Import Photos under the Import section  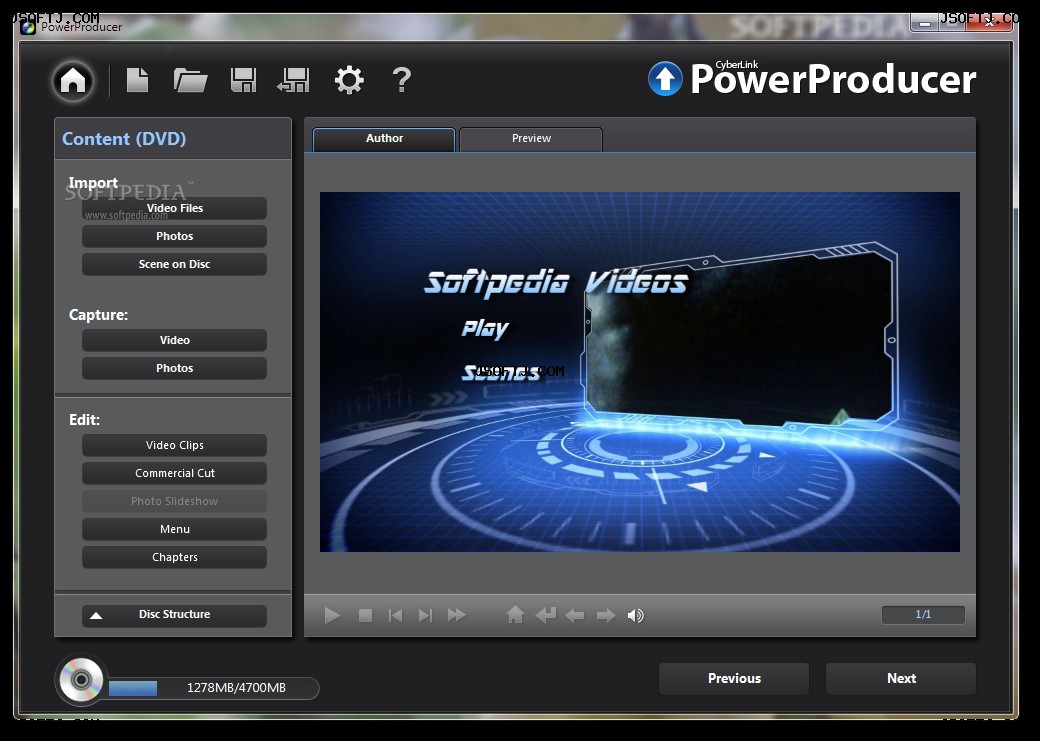[174, 236]
